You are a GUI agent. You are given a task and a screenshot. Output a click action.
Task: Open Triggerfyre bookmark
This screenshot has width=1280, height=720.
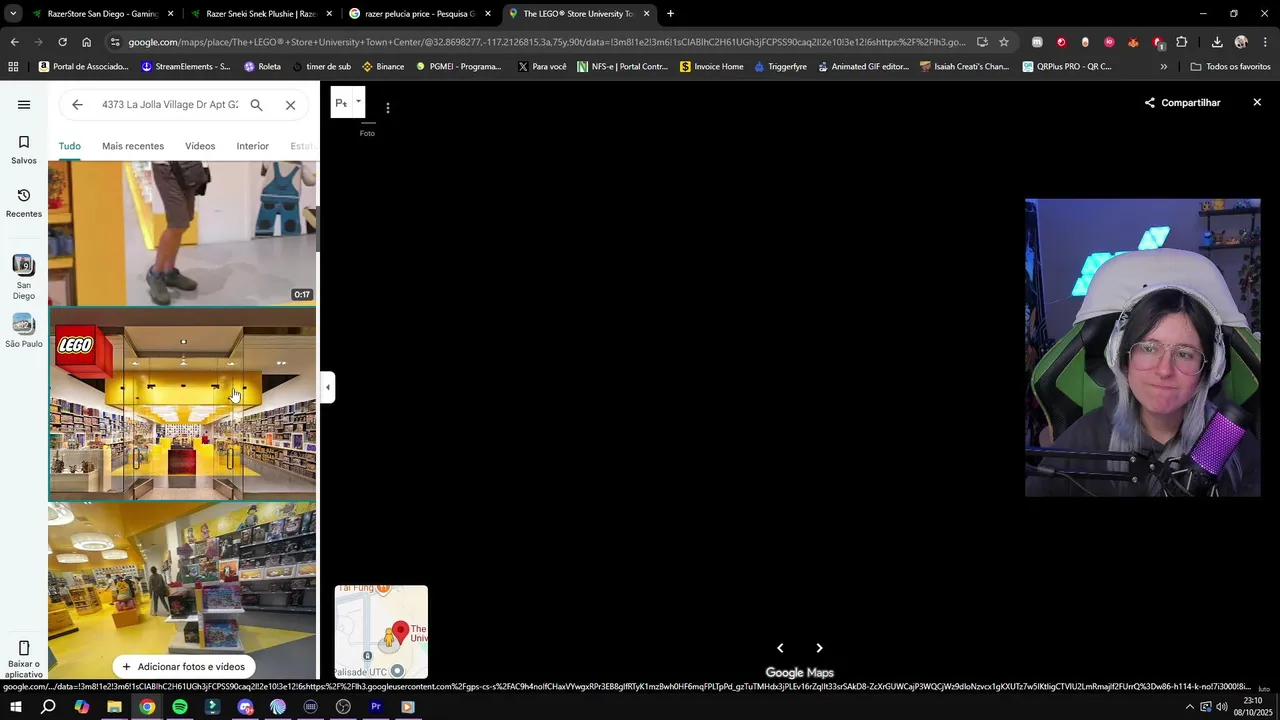click(x=780, y=67)
